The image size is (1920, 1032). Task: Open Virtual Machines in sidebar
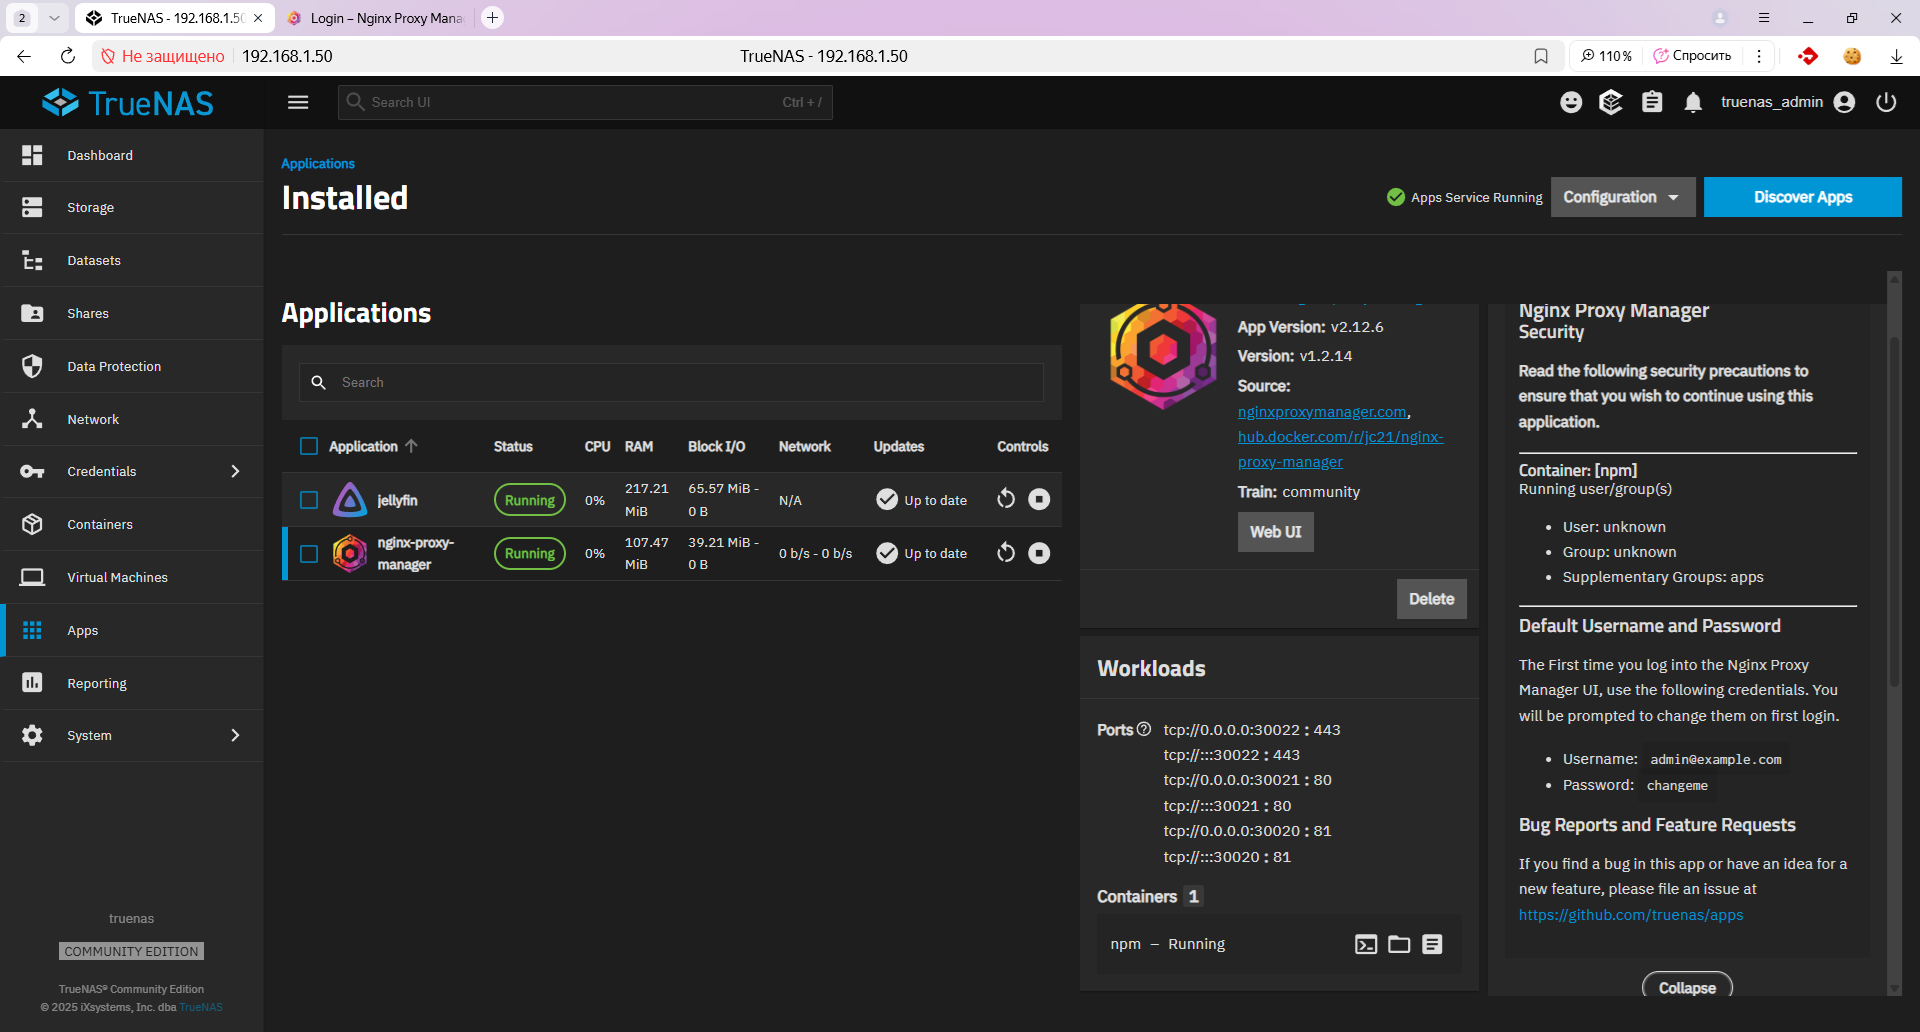117,577
